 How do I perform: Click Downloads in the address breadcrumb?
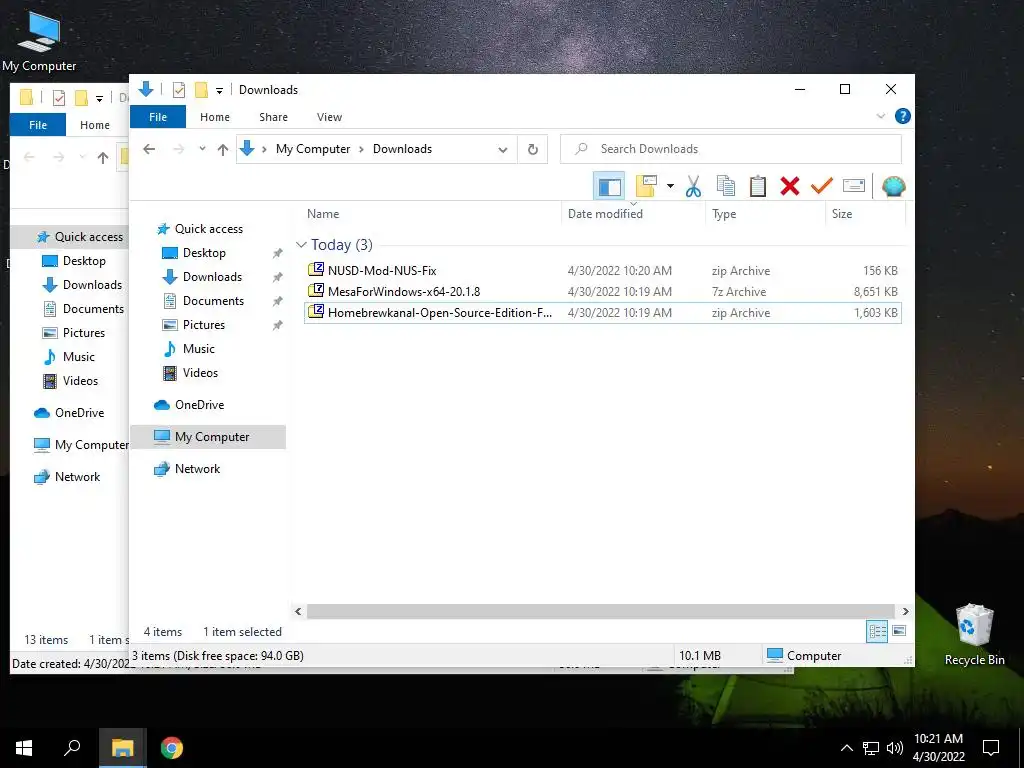(402, 149)
